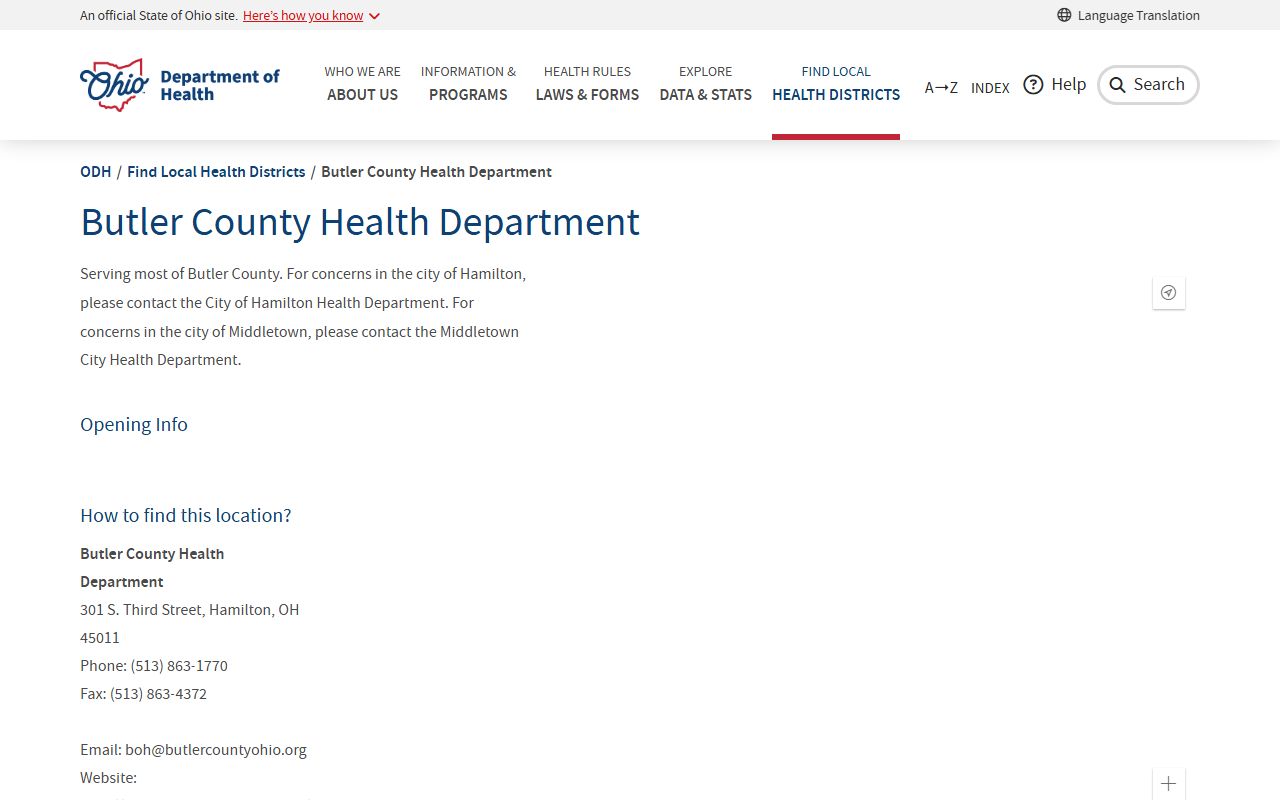This screenshot has height=800, width=1280.
Task: Click the Opening Info heading
Action: coord(134,424)
